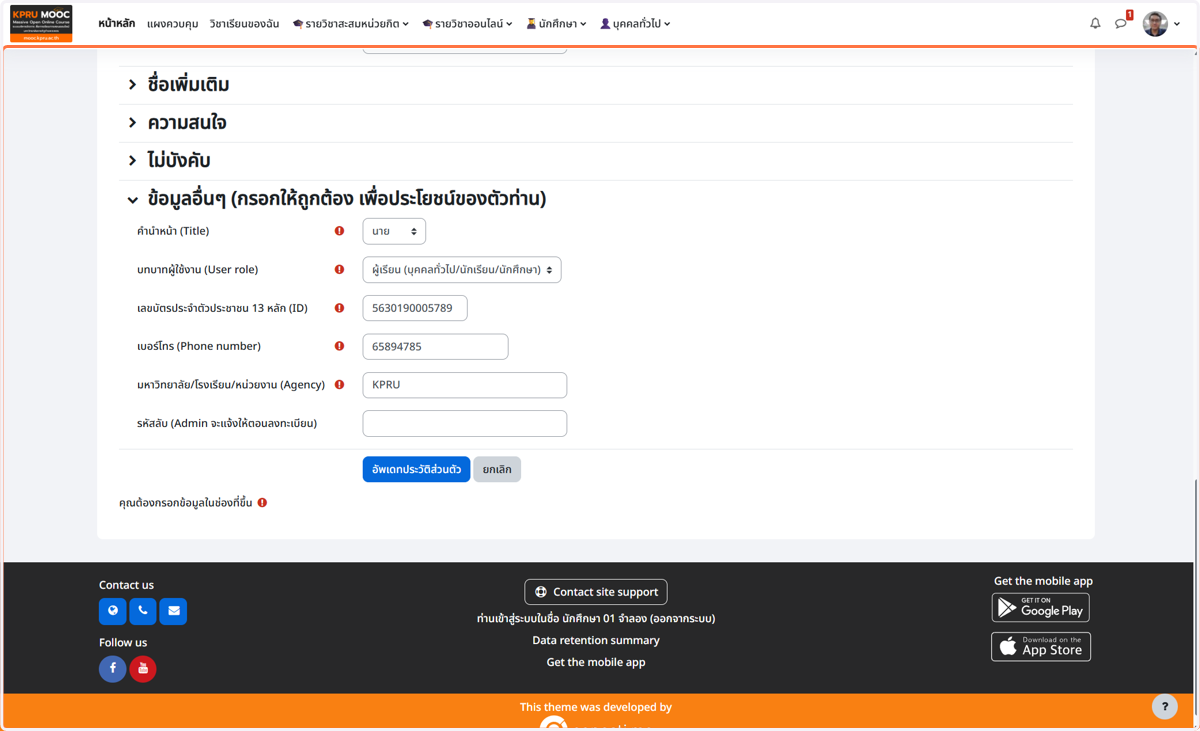
Task: Click required icon next to 13 หลัก (ID) field
Action: [x=339, y=308]
